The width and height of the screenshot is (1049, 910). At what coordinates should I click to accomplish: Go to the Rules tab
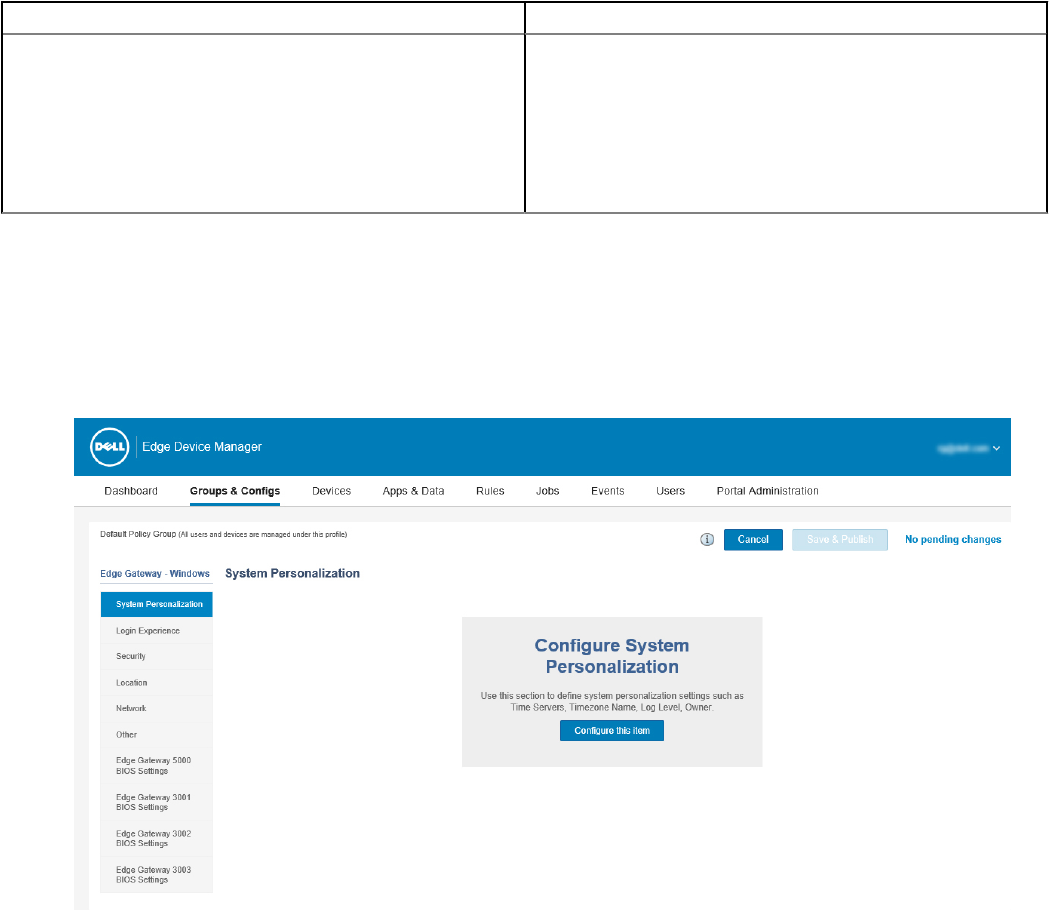pos(490,491)
